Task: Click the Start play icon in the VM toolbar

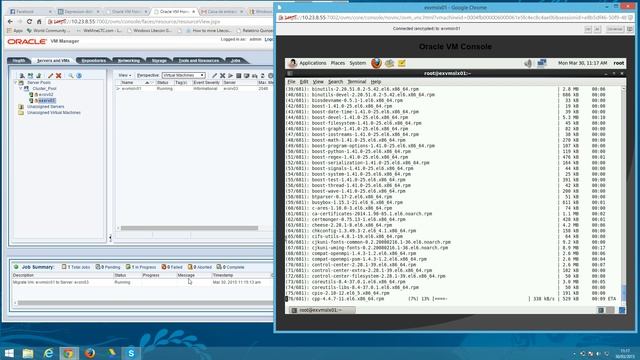Action: [231, 76]
